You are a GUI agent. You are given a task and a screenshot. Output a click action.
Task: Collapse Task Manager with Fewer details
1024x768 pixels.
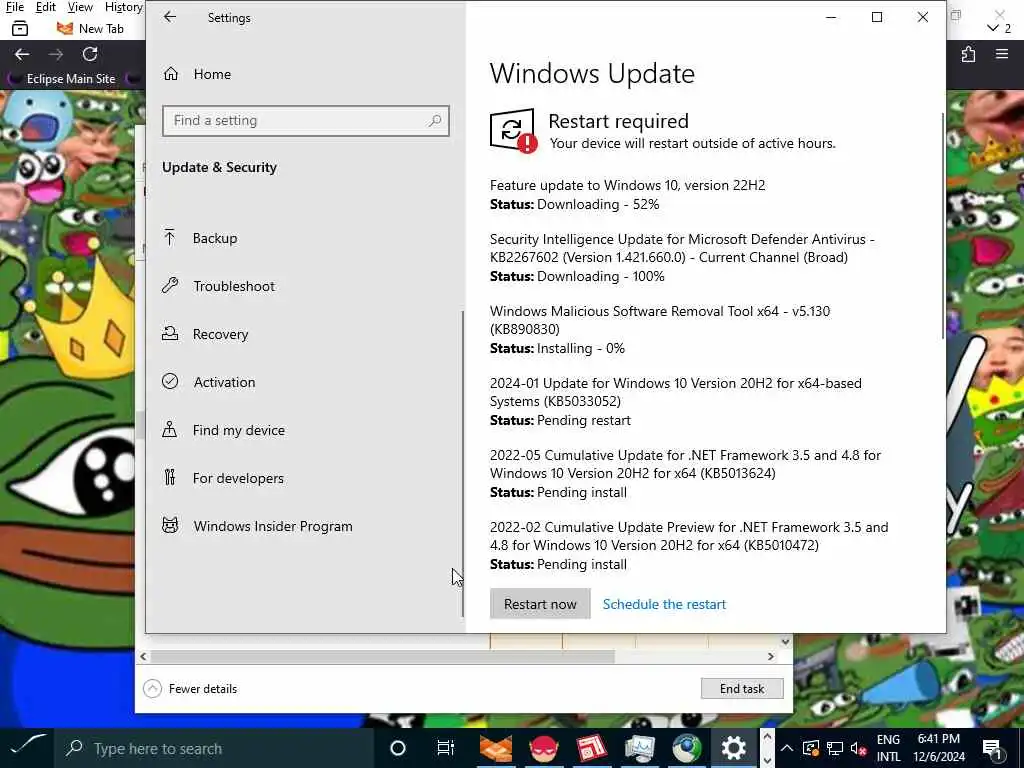pos(190,688)
